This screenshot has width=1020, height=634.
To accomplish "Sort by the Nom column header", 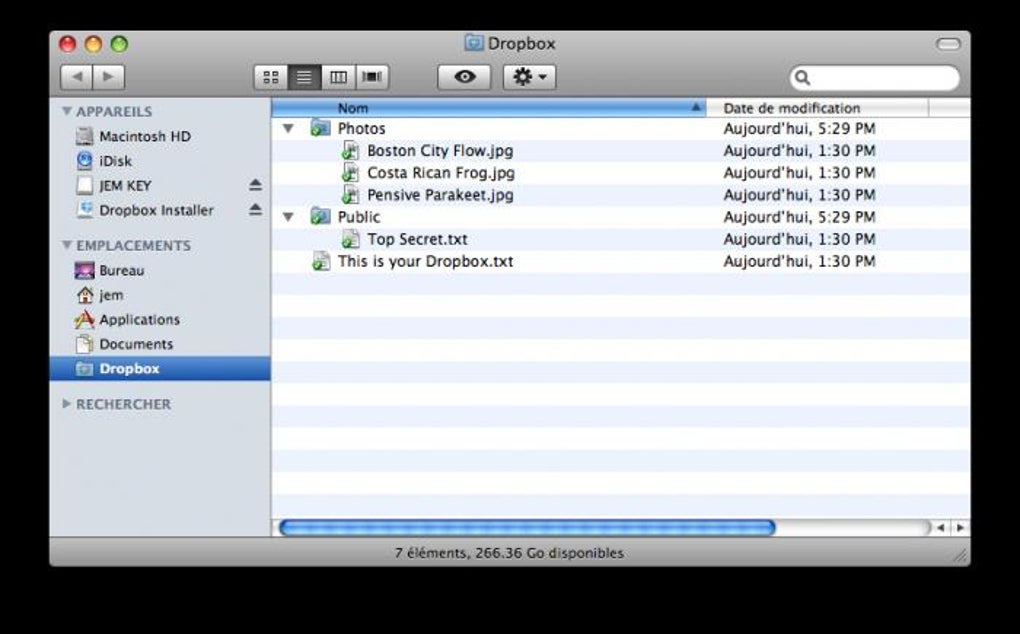I will [489, 108].
